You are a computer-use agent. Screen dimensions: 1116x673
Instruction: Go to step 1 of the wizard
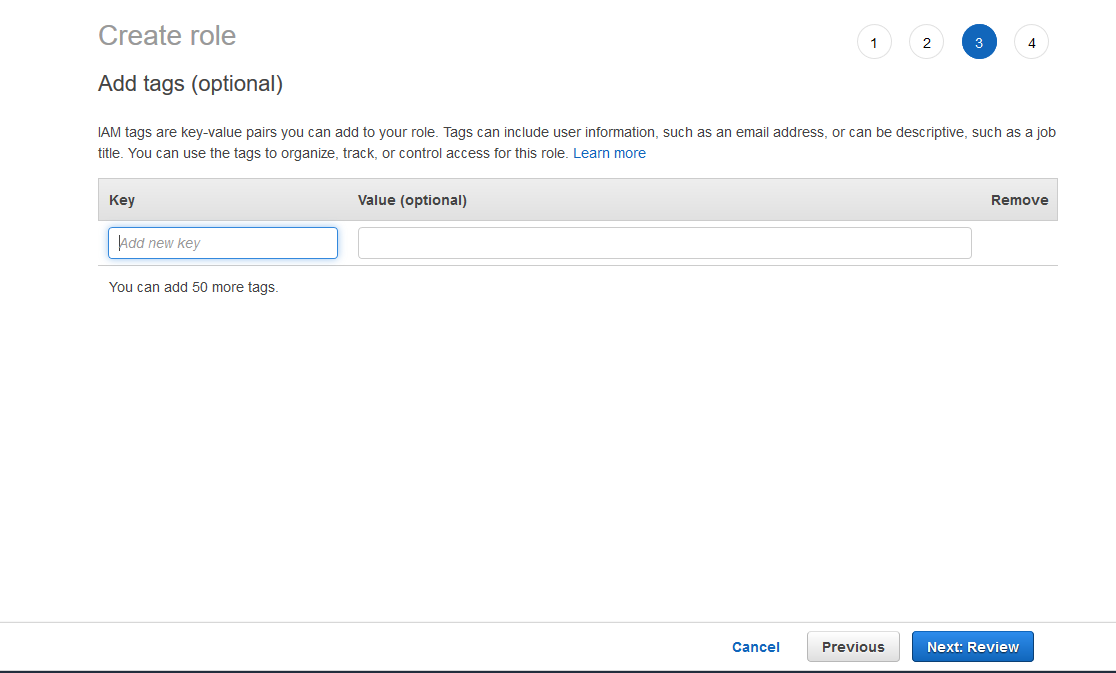tap(874, 43)
